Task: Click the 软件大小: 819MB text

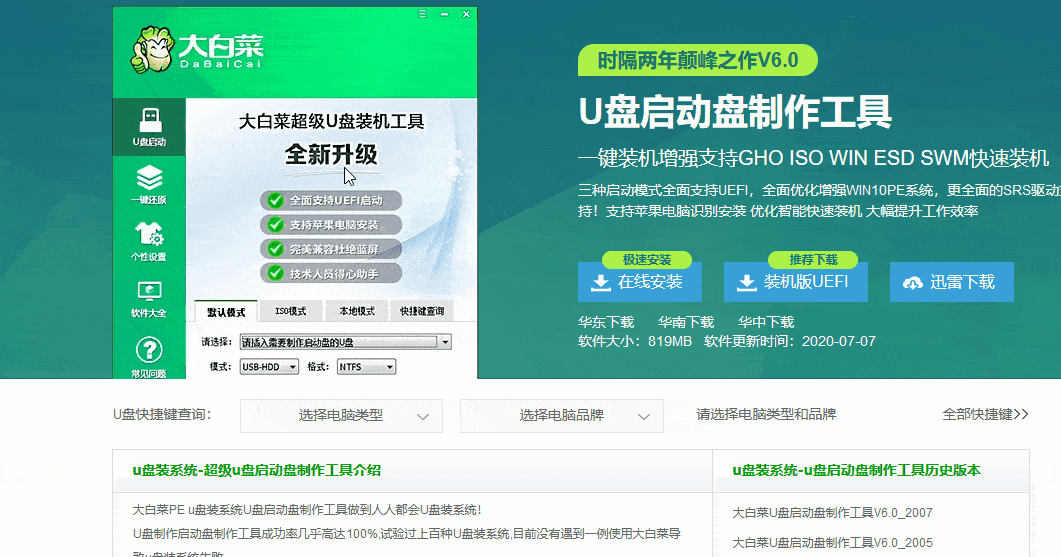Action: (x=635, y=341)
